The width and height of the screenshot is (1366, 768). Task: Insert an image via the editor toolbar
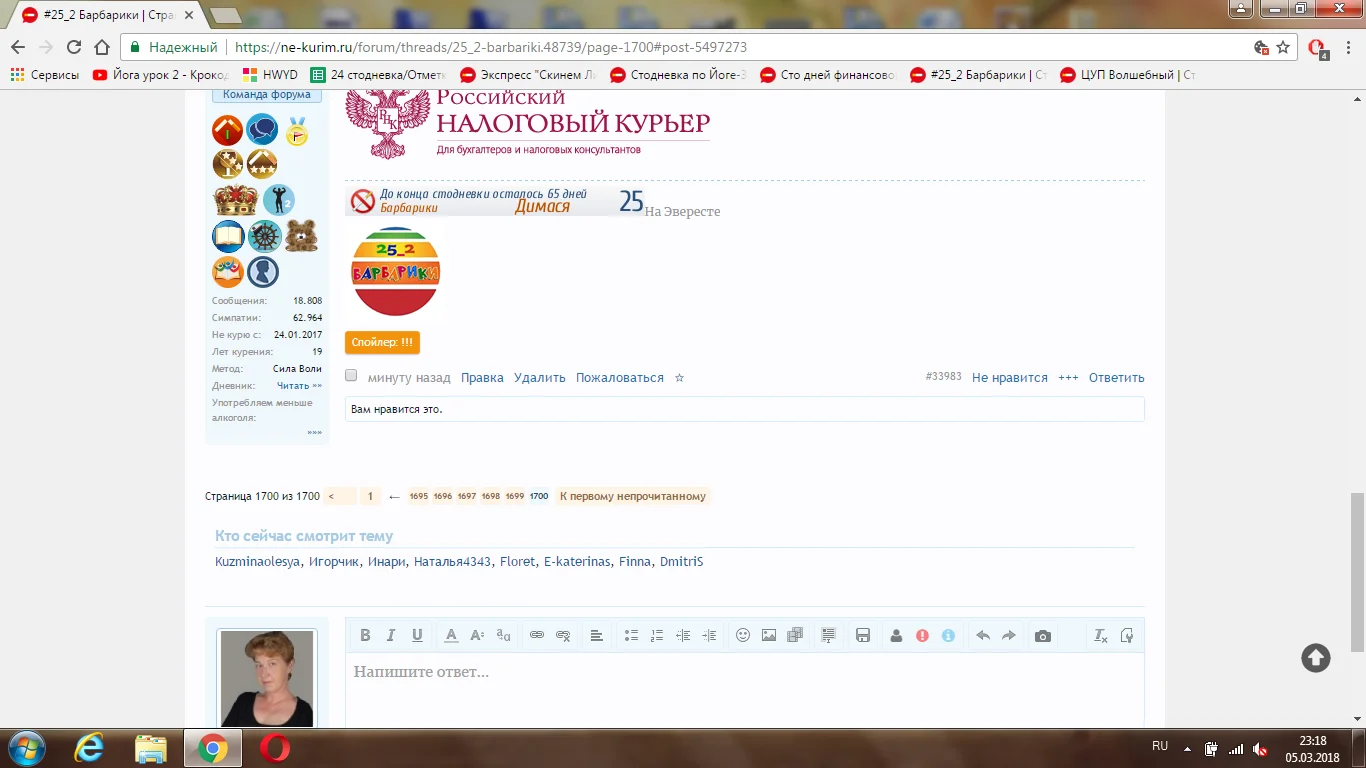[769, 635]
